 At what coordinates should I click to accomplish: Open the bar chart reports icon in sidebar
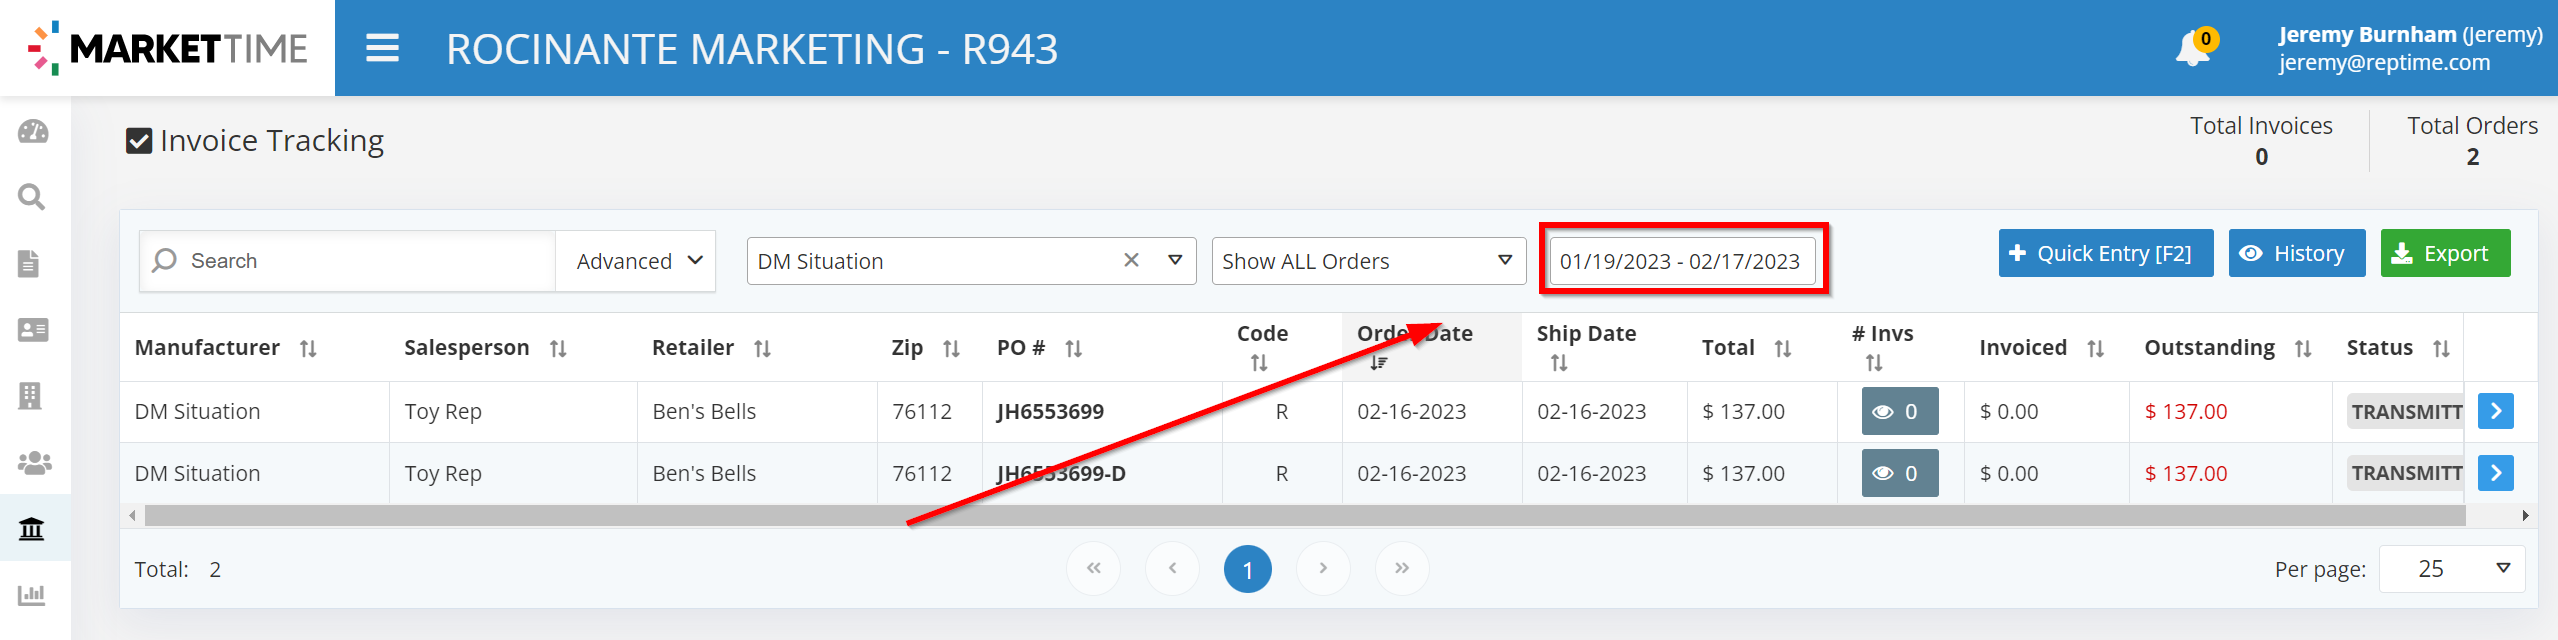[x=32, y=594]
